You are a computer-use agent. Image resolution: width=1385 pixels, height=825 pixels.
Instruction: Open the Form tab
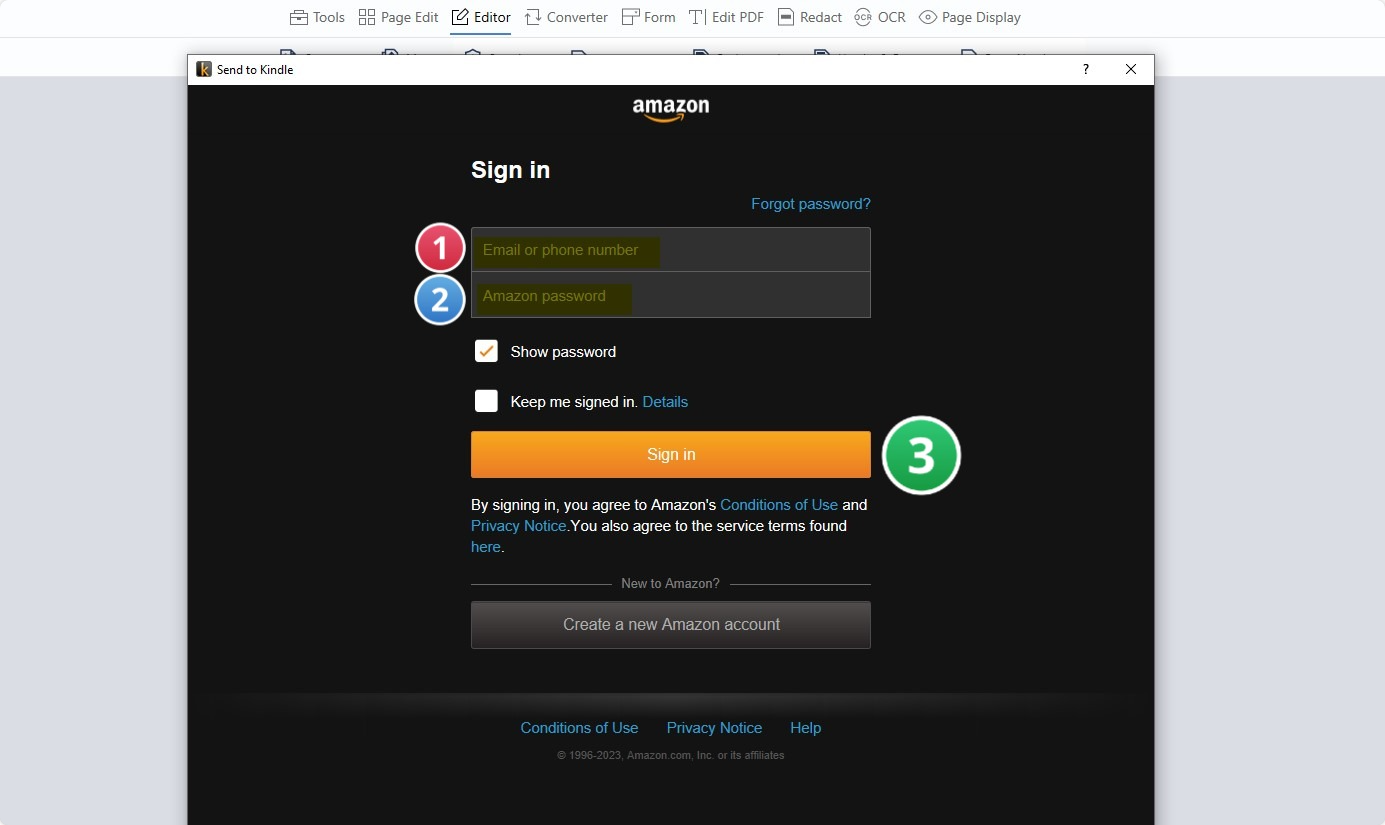click(648, 17)
